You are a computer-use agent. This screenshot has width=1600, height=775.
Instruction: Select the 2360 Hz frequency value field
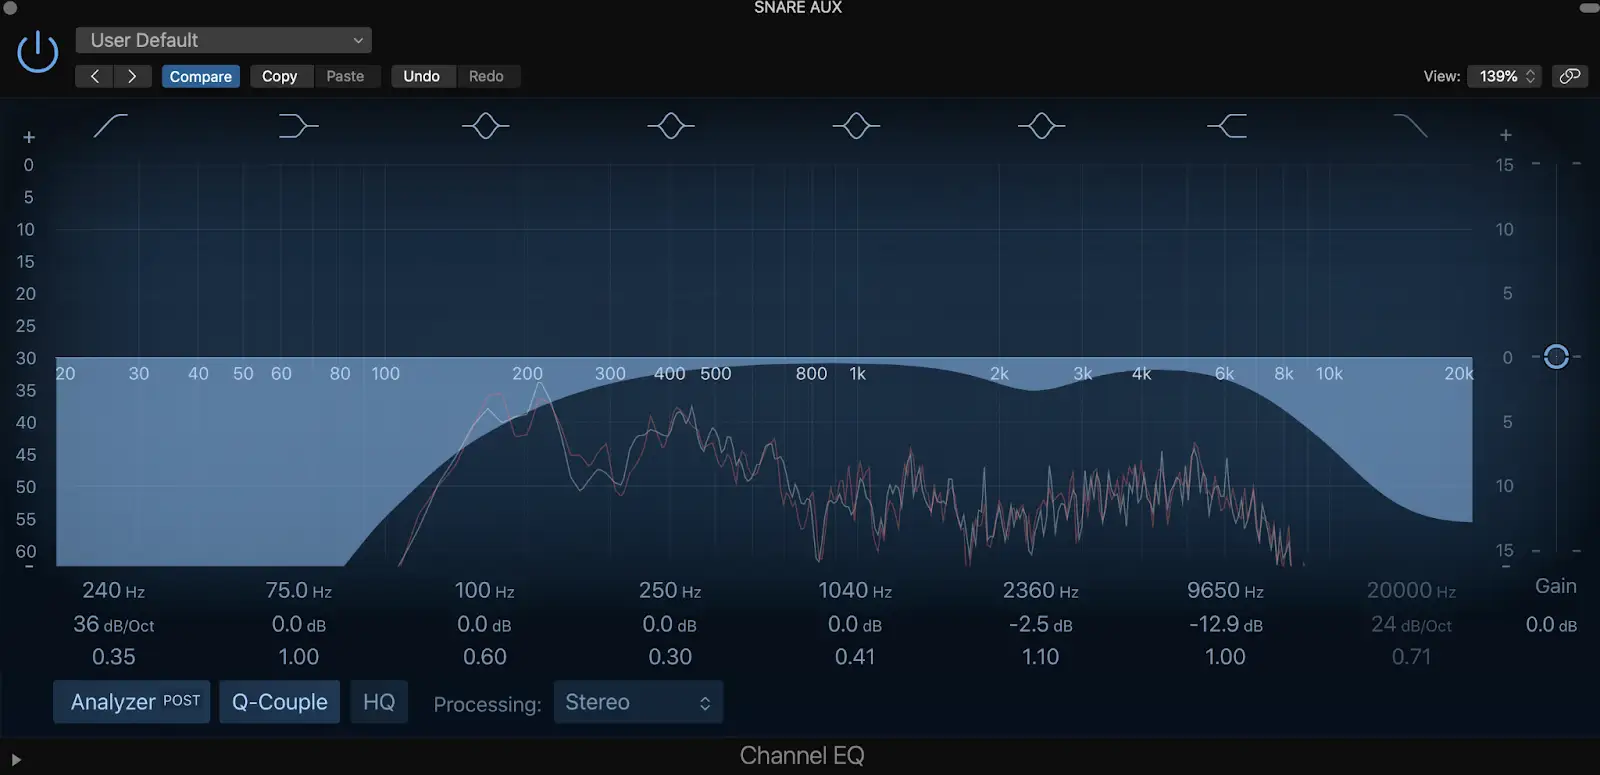pos(1040,591)
